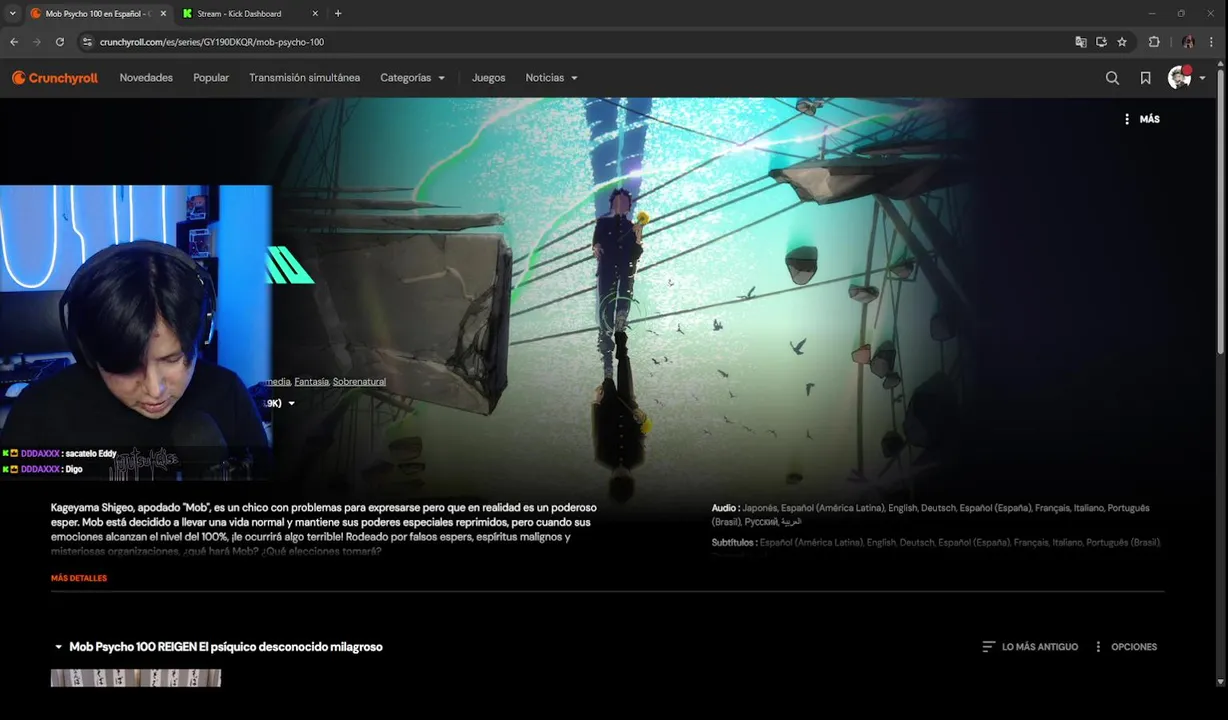Open the Chrome profile avatar
1228x720 pixels.
[x=1188, y=42]
